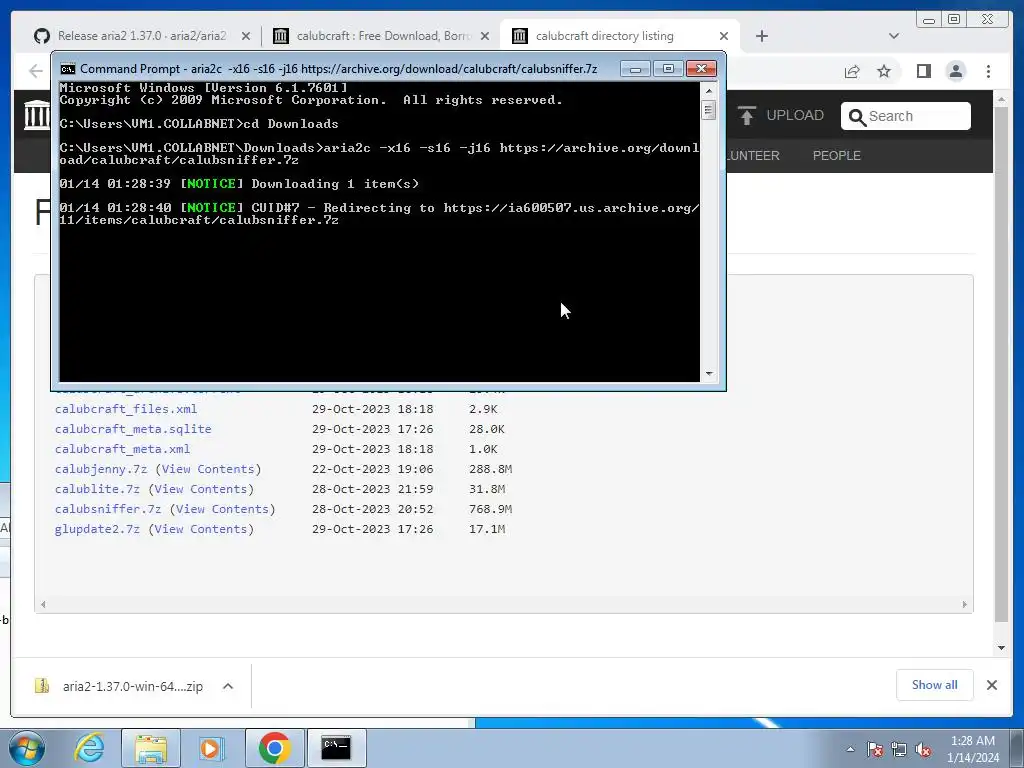Close the Command Prompt window
This screenshot has height=768, width=1024.
click(x=701, y=69)
